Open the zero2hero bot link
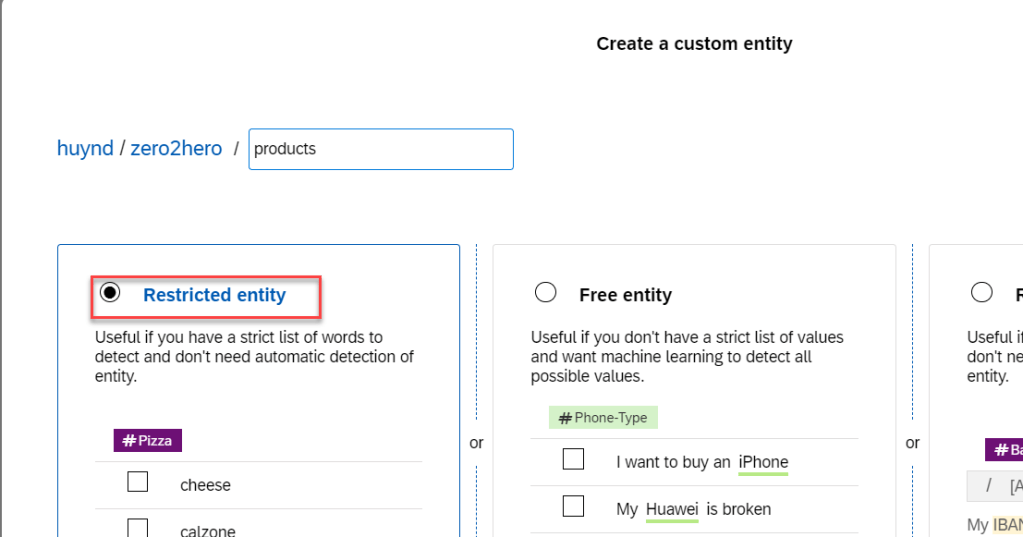Image resolution: width=1023 pixels, height=537 pixels. (176, 149)
